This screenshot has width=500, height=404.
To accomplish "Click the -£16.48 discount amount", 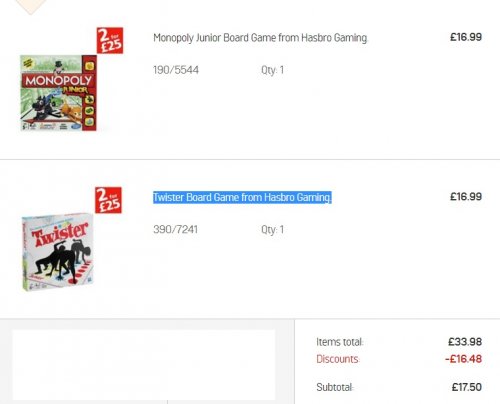I will pos(463,359).
